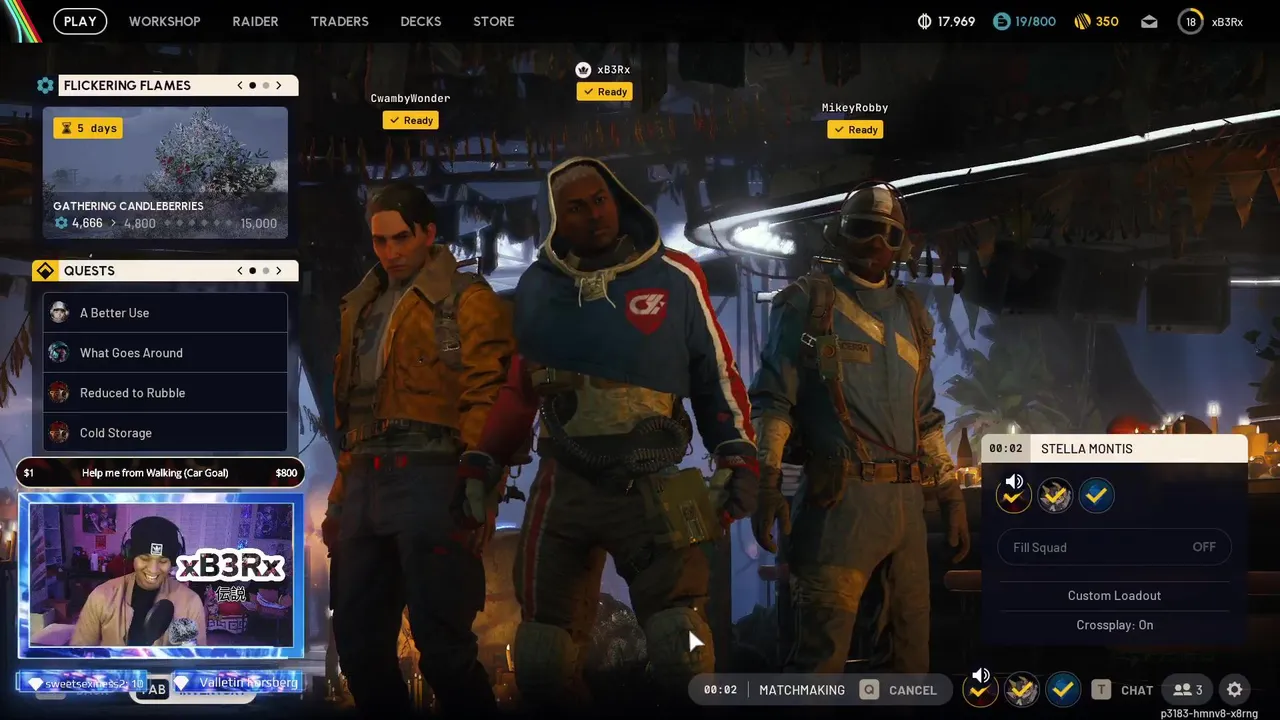The height and width of the screenshot is (720, 1280).
Task: Open the Custom Loadout option
Action: (x=1114, y=595)
